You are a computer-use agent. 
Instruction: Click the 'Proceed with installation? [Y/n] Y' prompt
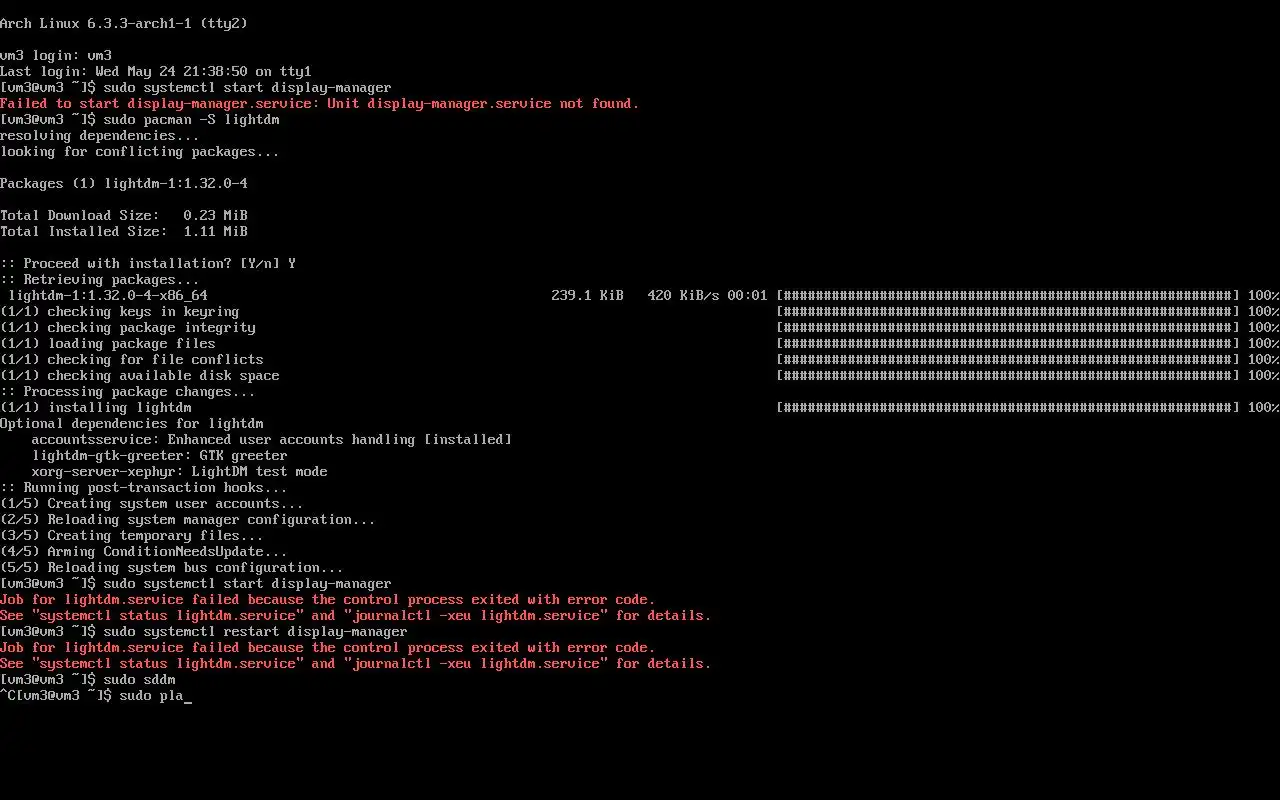pyautogui.click(x=148, y=263)
